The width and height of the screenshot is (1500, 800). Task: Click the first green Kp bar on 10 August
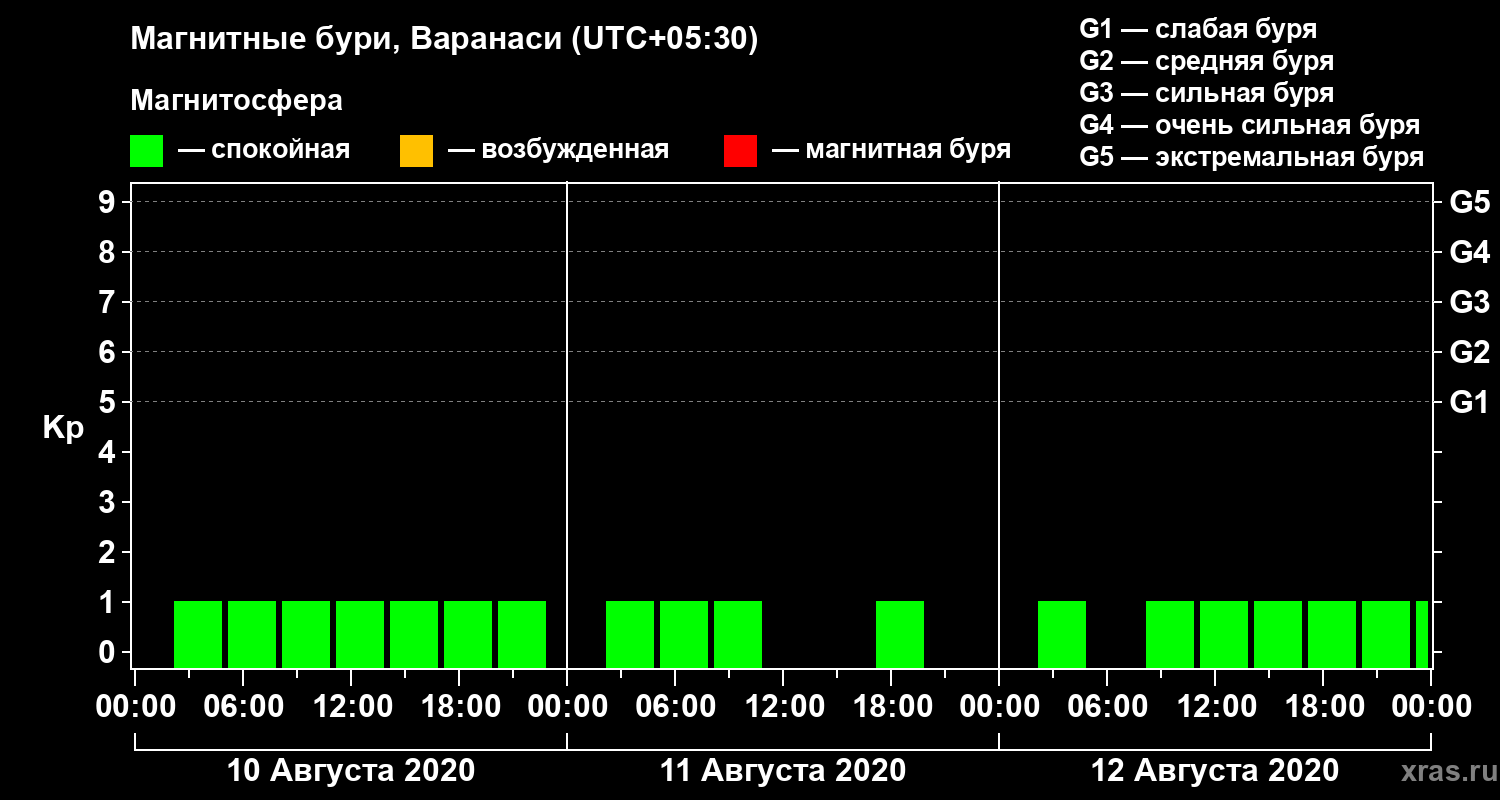[x=198, y=634]
